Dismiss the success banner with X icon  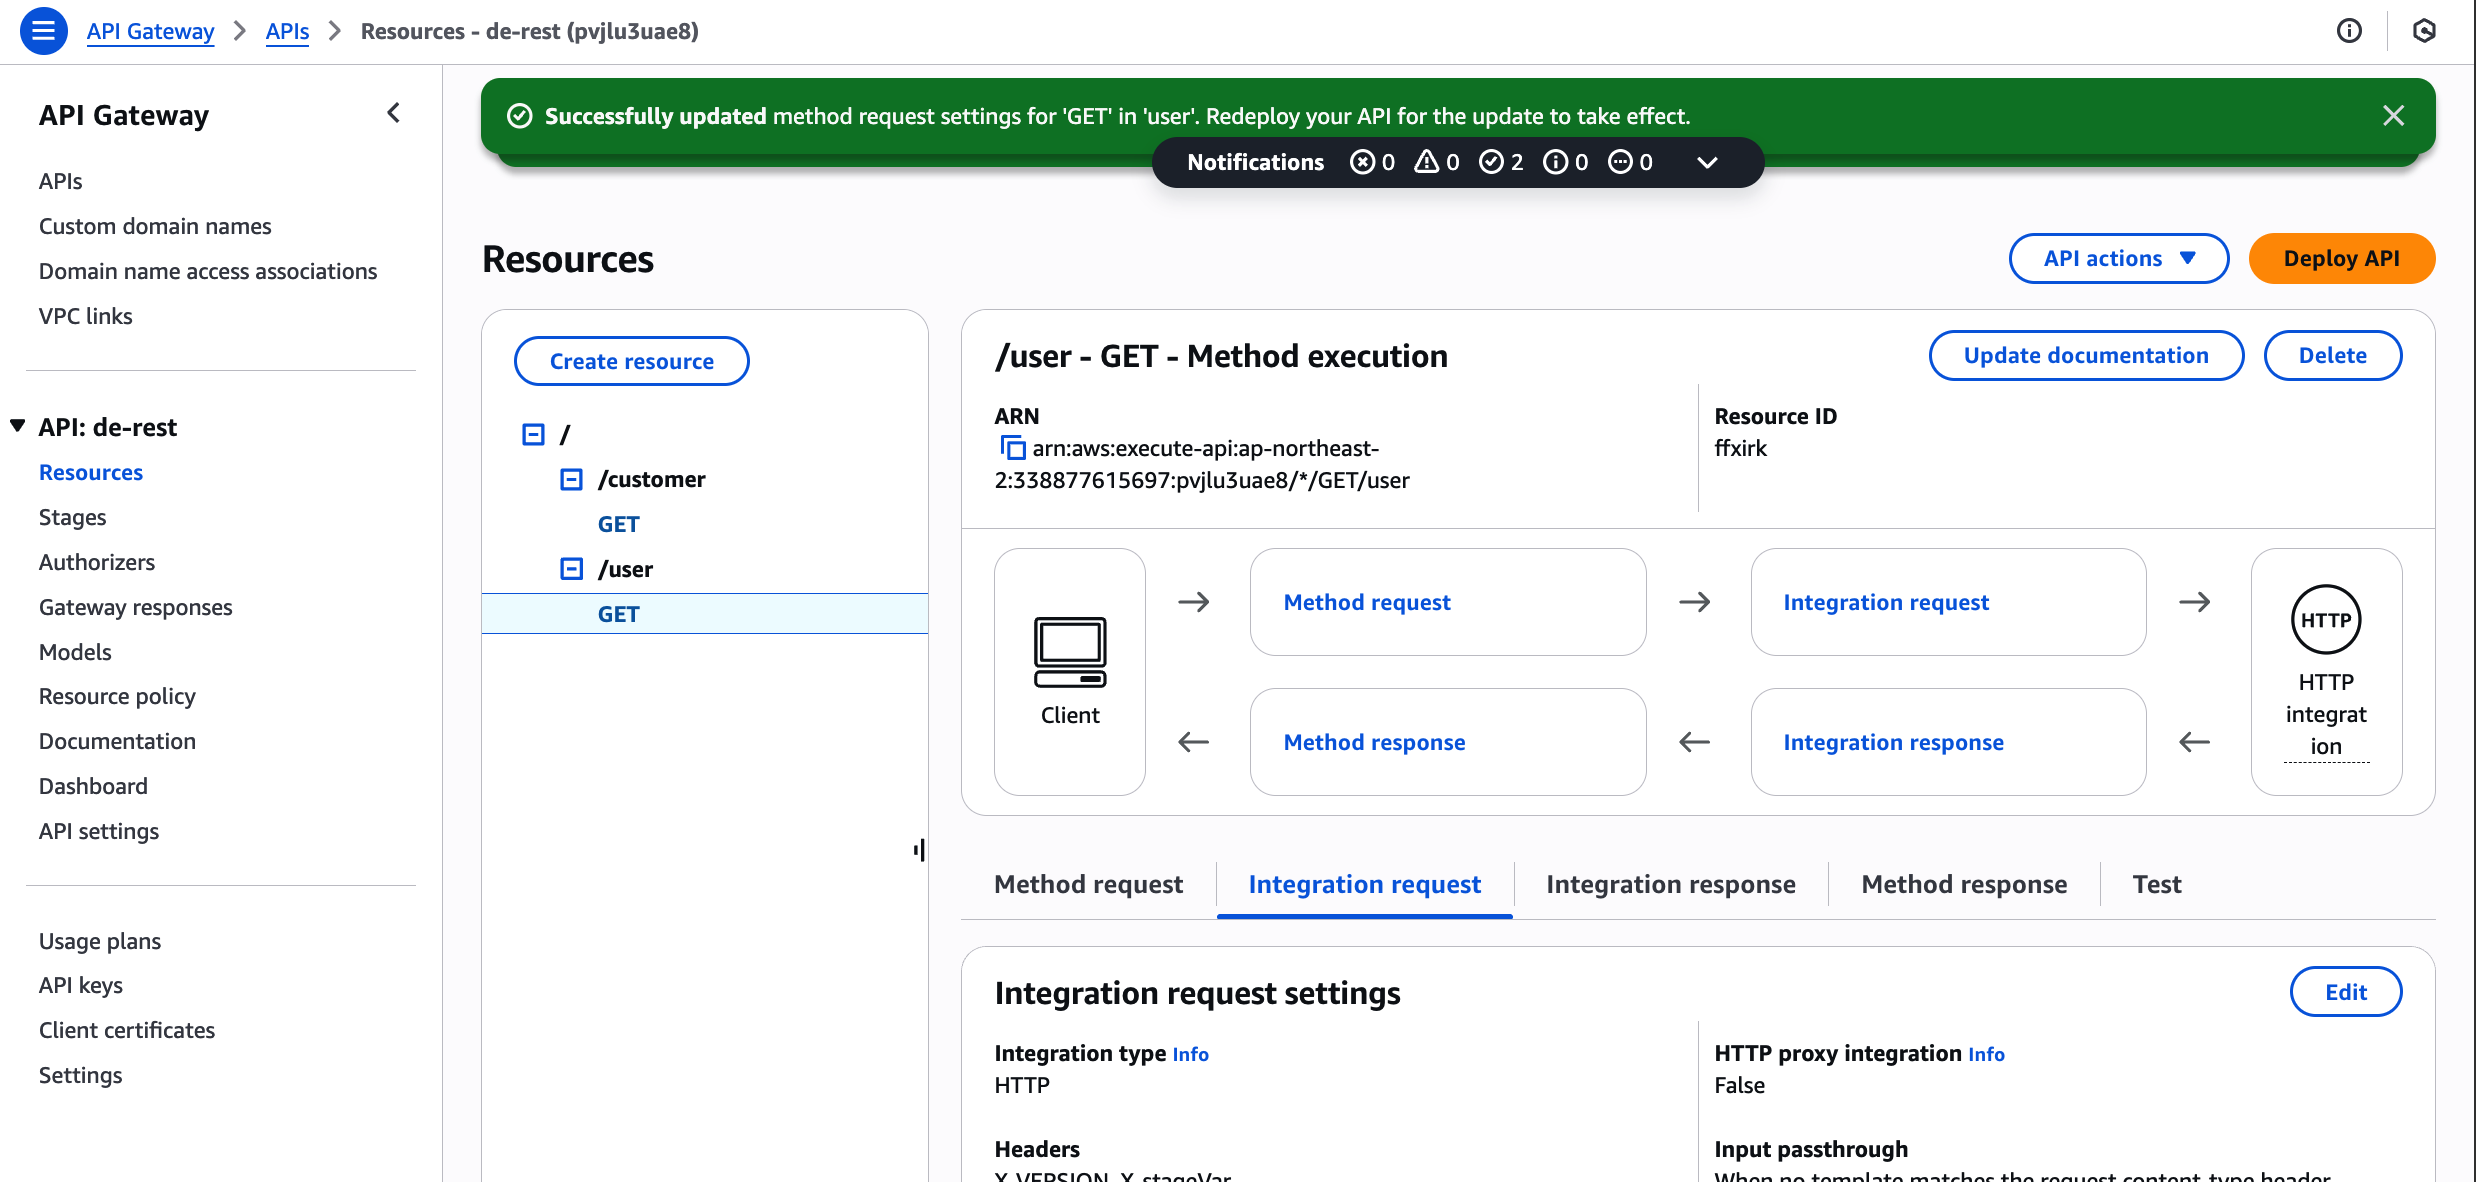tap(2393, 116)
